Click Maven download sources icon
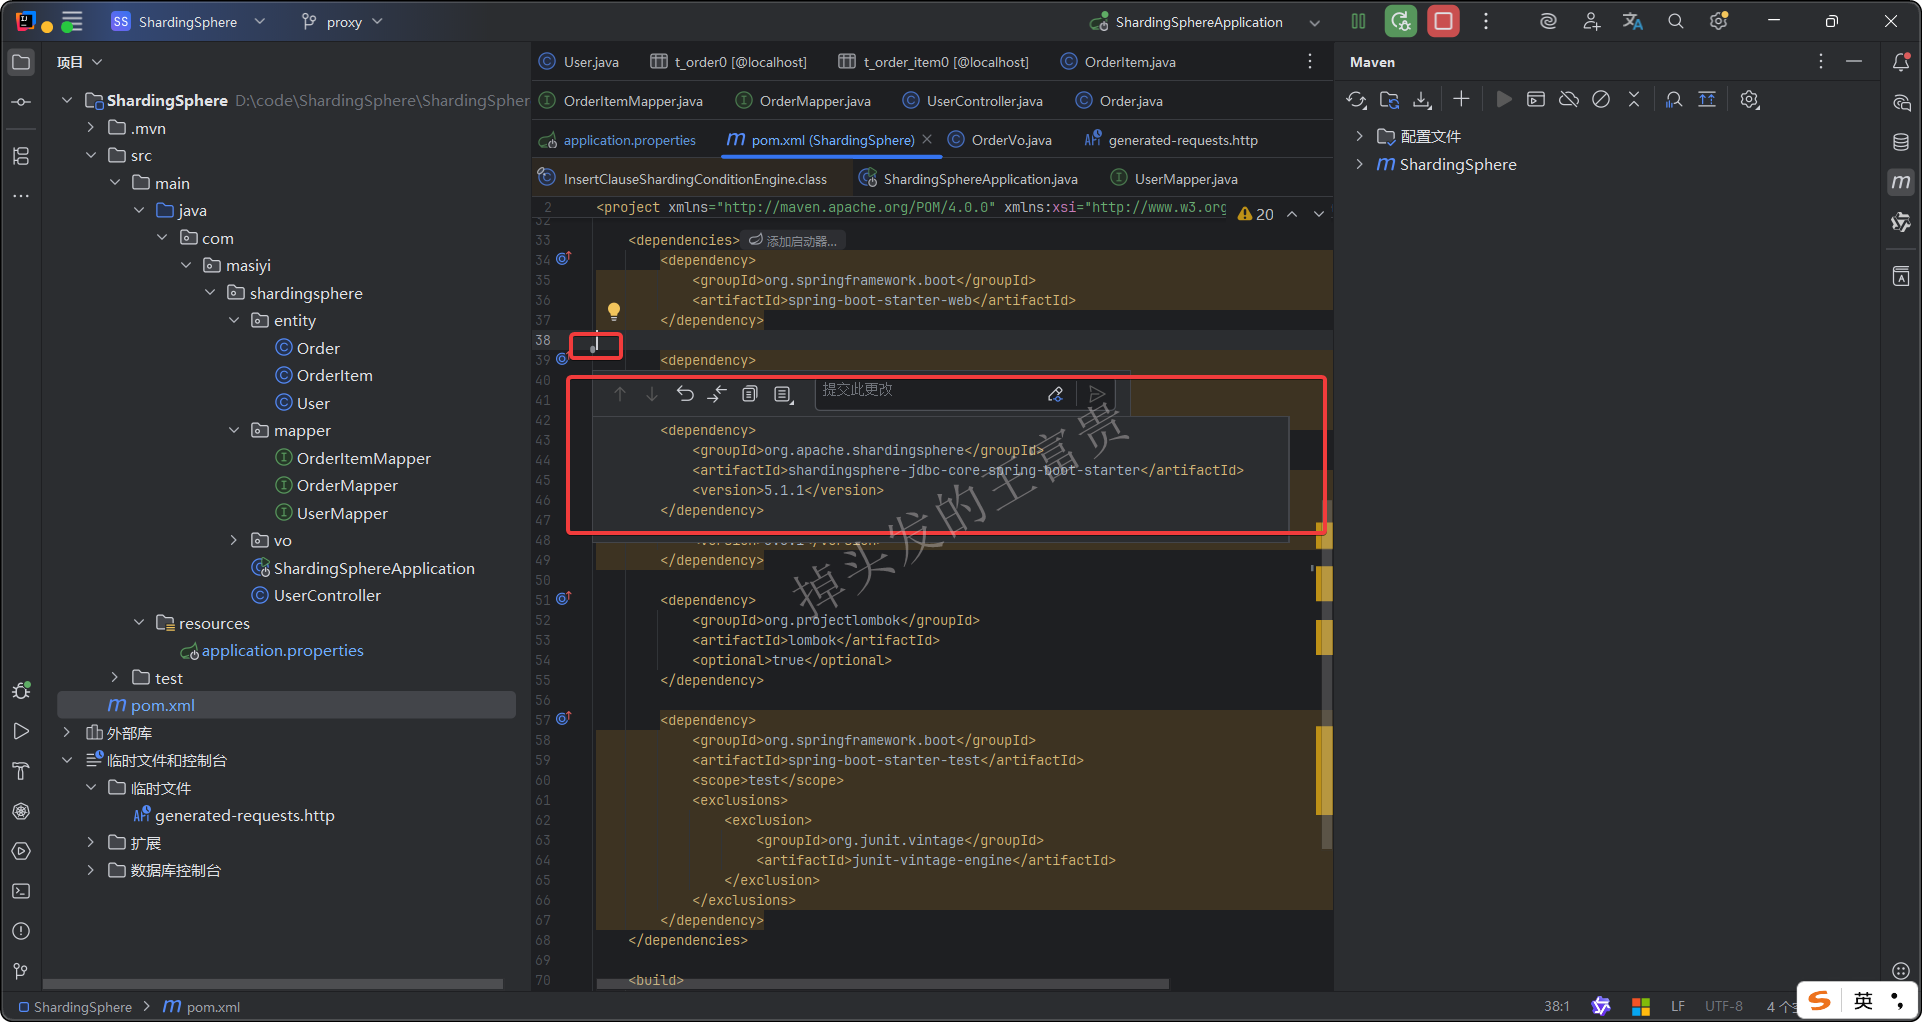Image resolution: width=1922 pixels, height=1022 pixels. click(1422, 99)
